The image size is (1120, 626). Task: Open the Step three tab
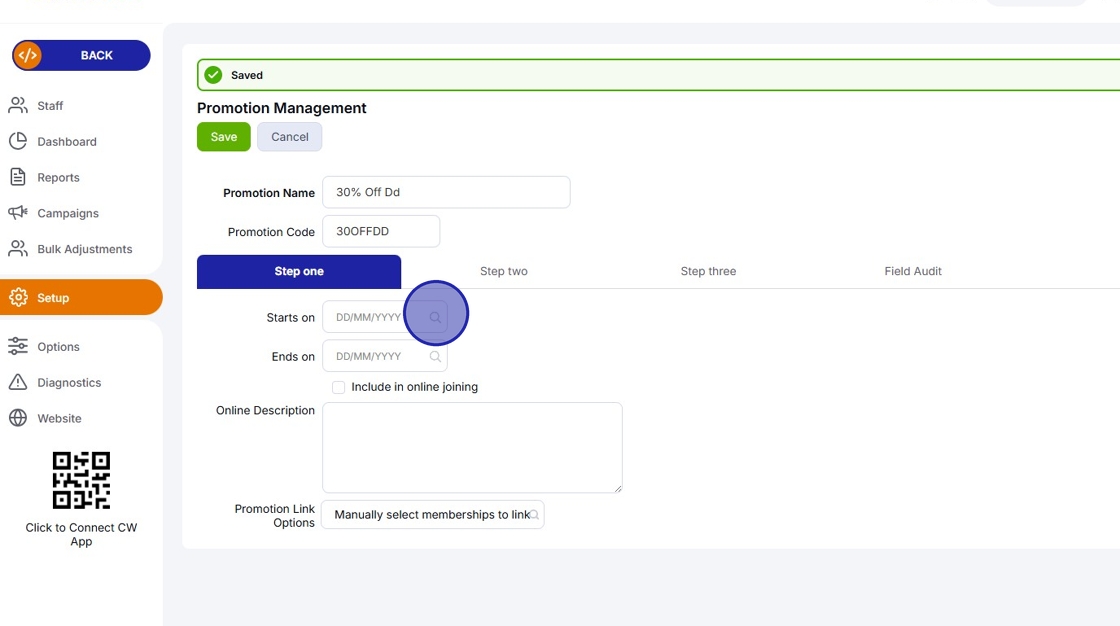click(x=708, y=272)
